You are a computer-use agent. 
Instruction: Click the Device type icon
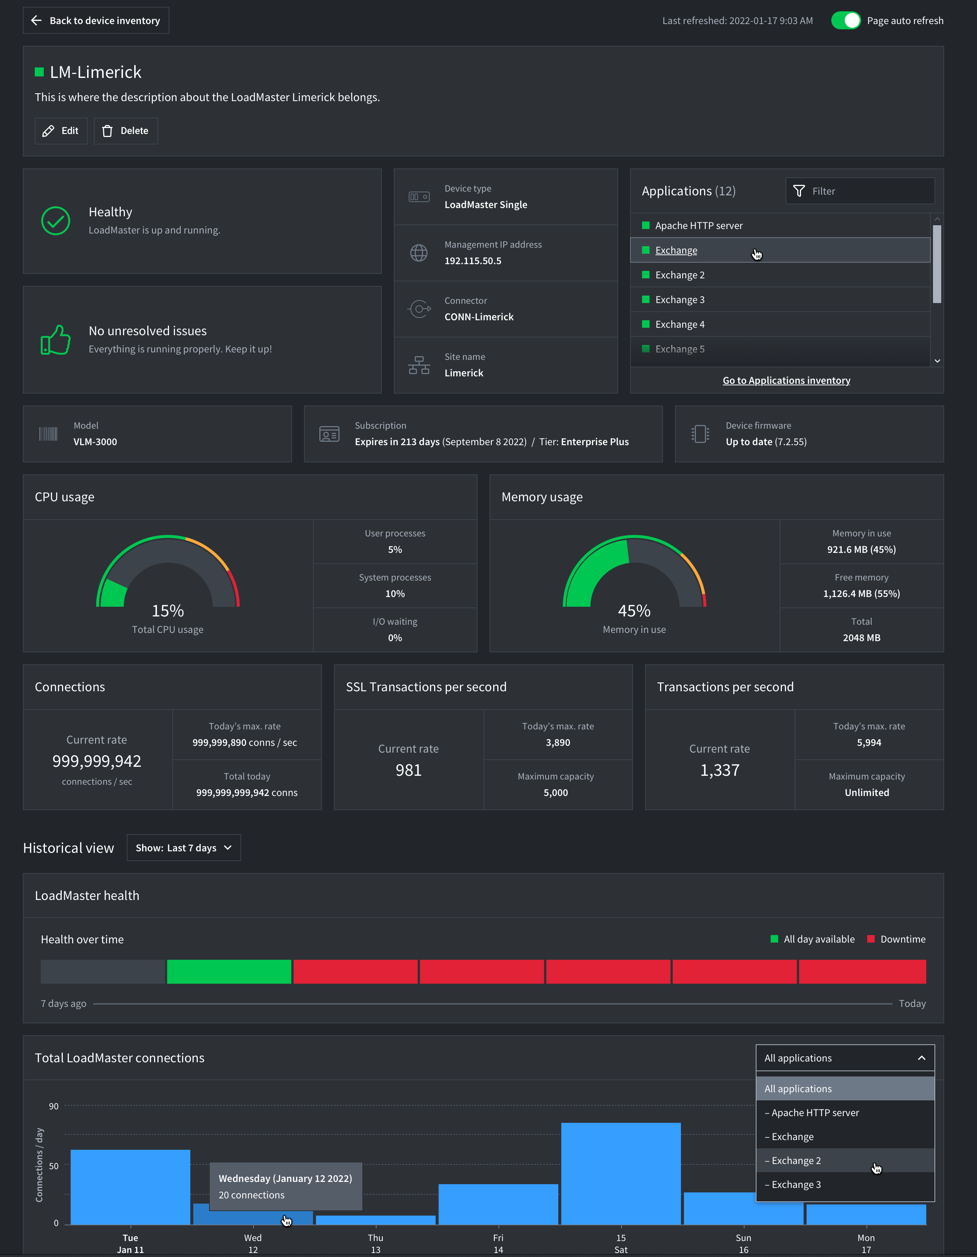coord(419,197)
